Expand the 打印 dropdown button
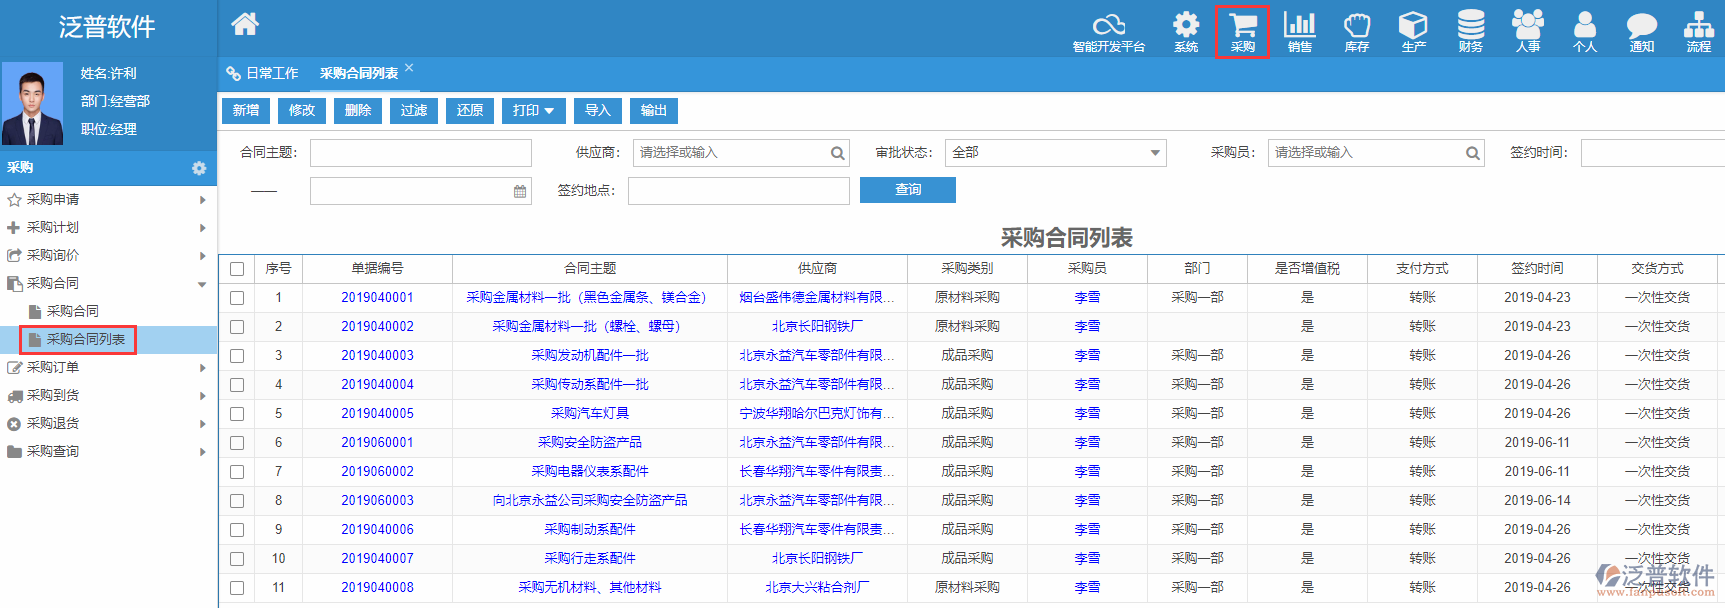This screenshot has width=1725, height=608. point(533,111)
